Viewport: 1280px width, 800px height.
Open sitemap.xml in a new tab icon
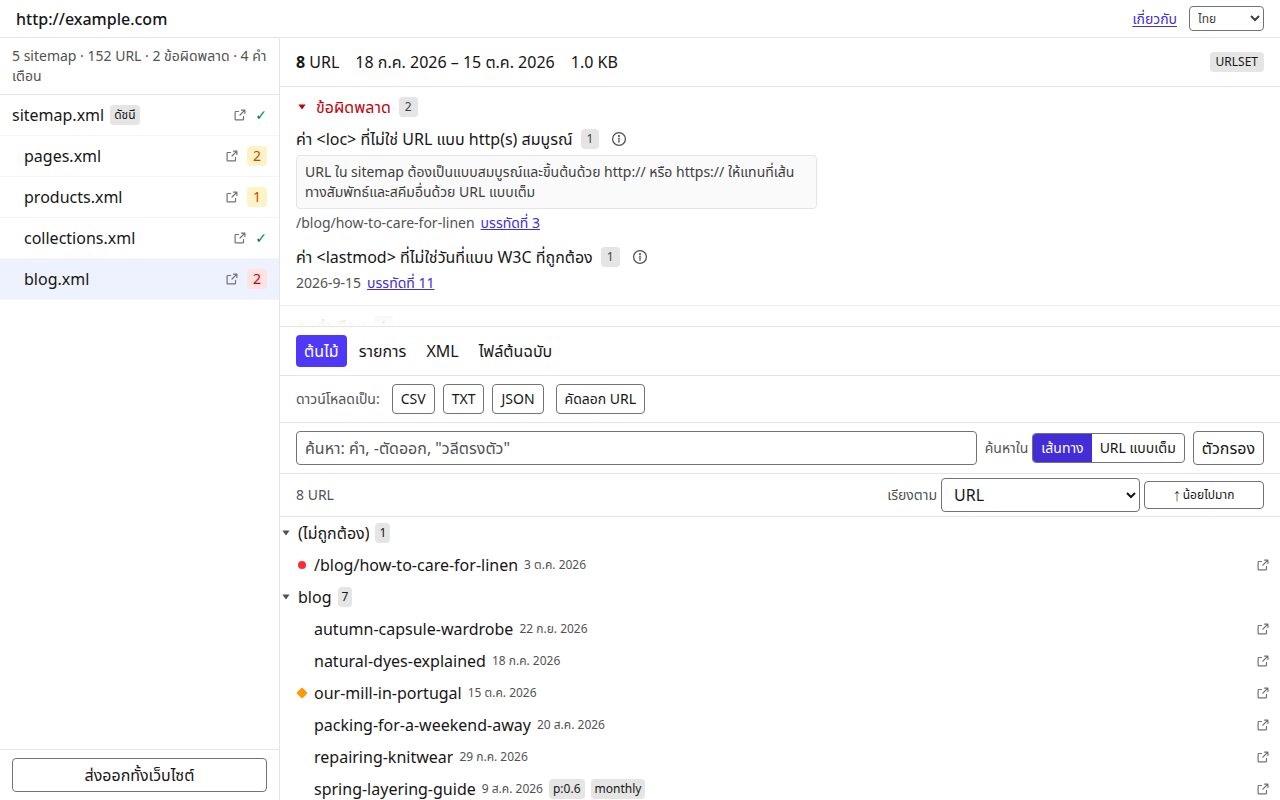coord(239,115)
